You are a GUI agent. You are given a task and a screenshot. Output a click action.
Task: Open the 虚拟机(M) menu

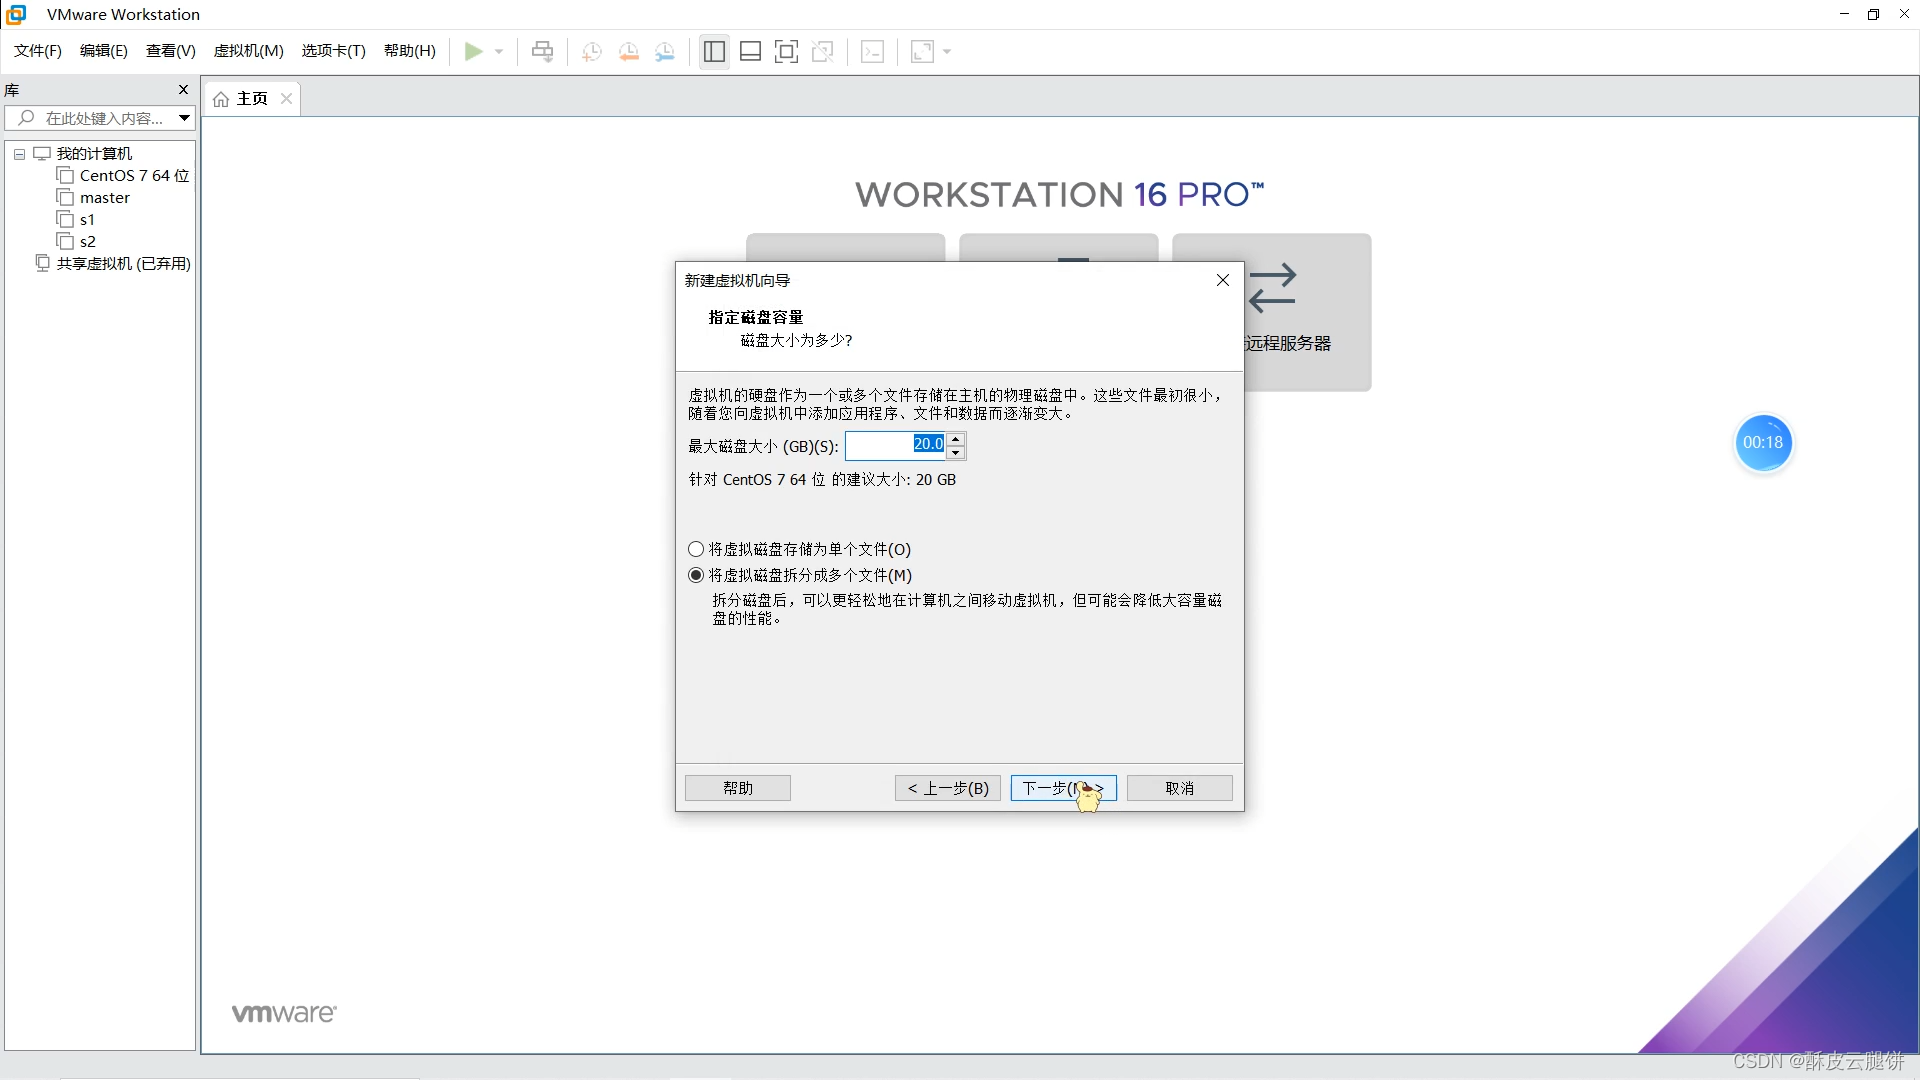tap(247, 51)
